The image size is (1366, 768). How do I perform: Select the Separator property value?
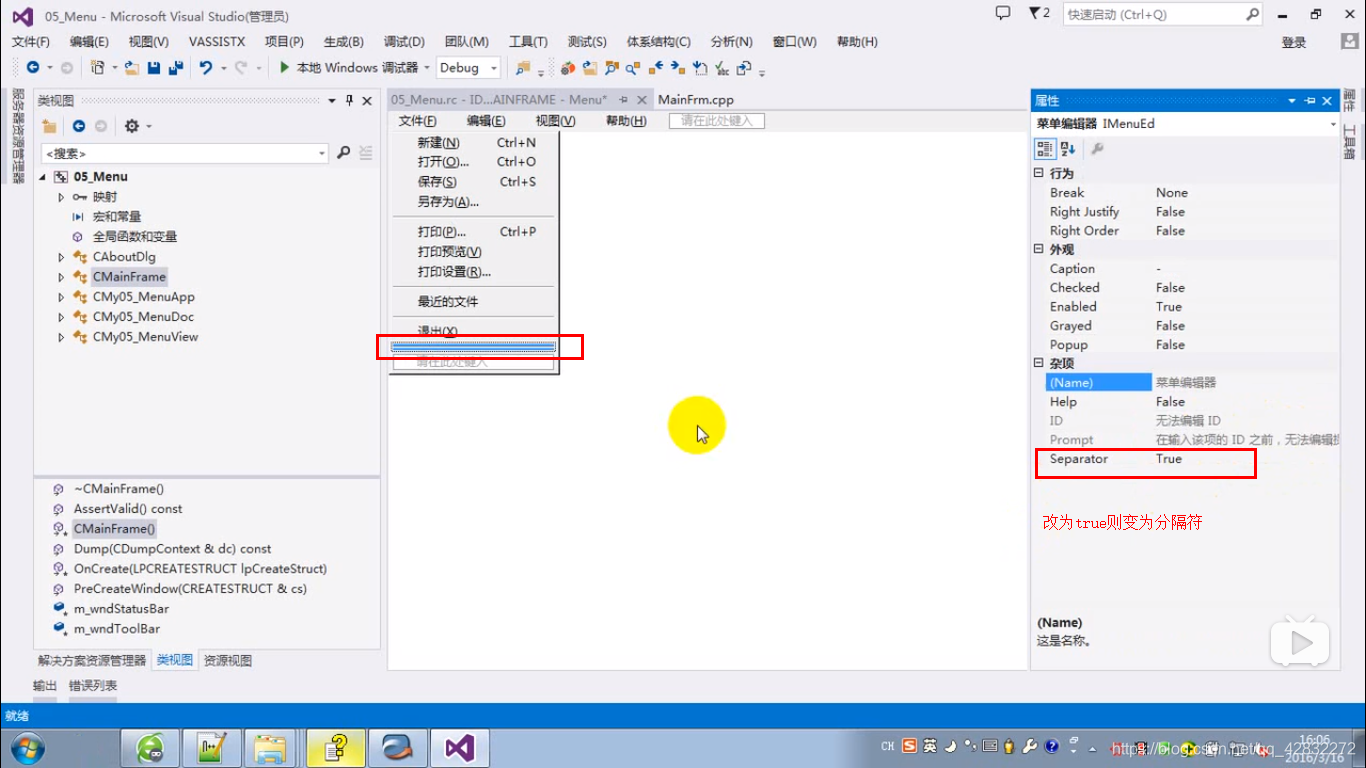[1169, 459]
